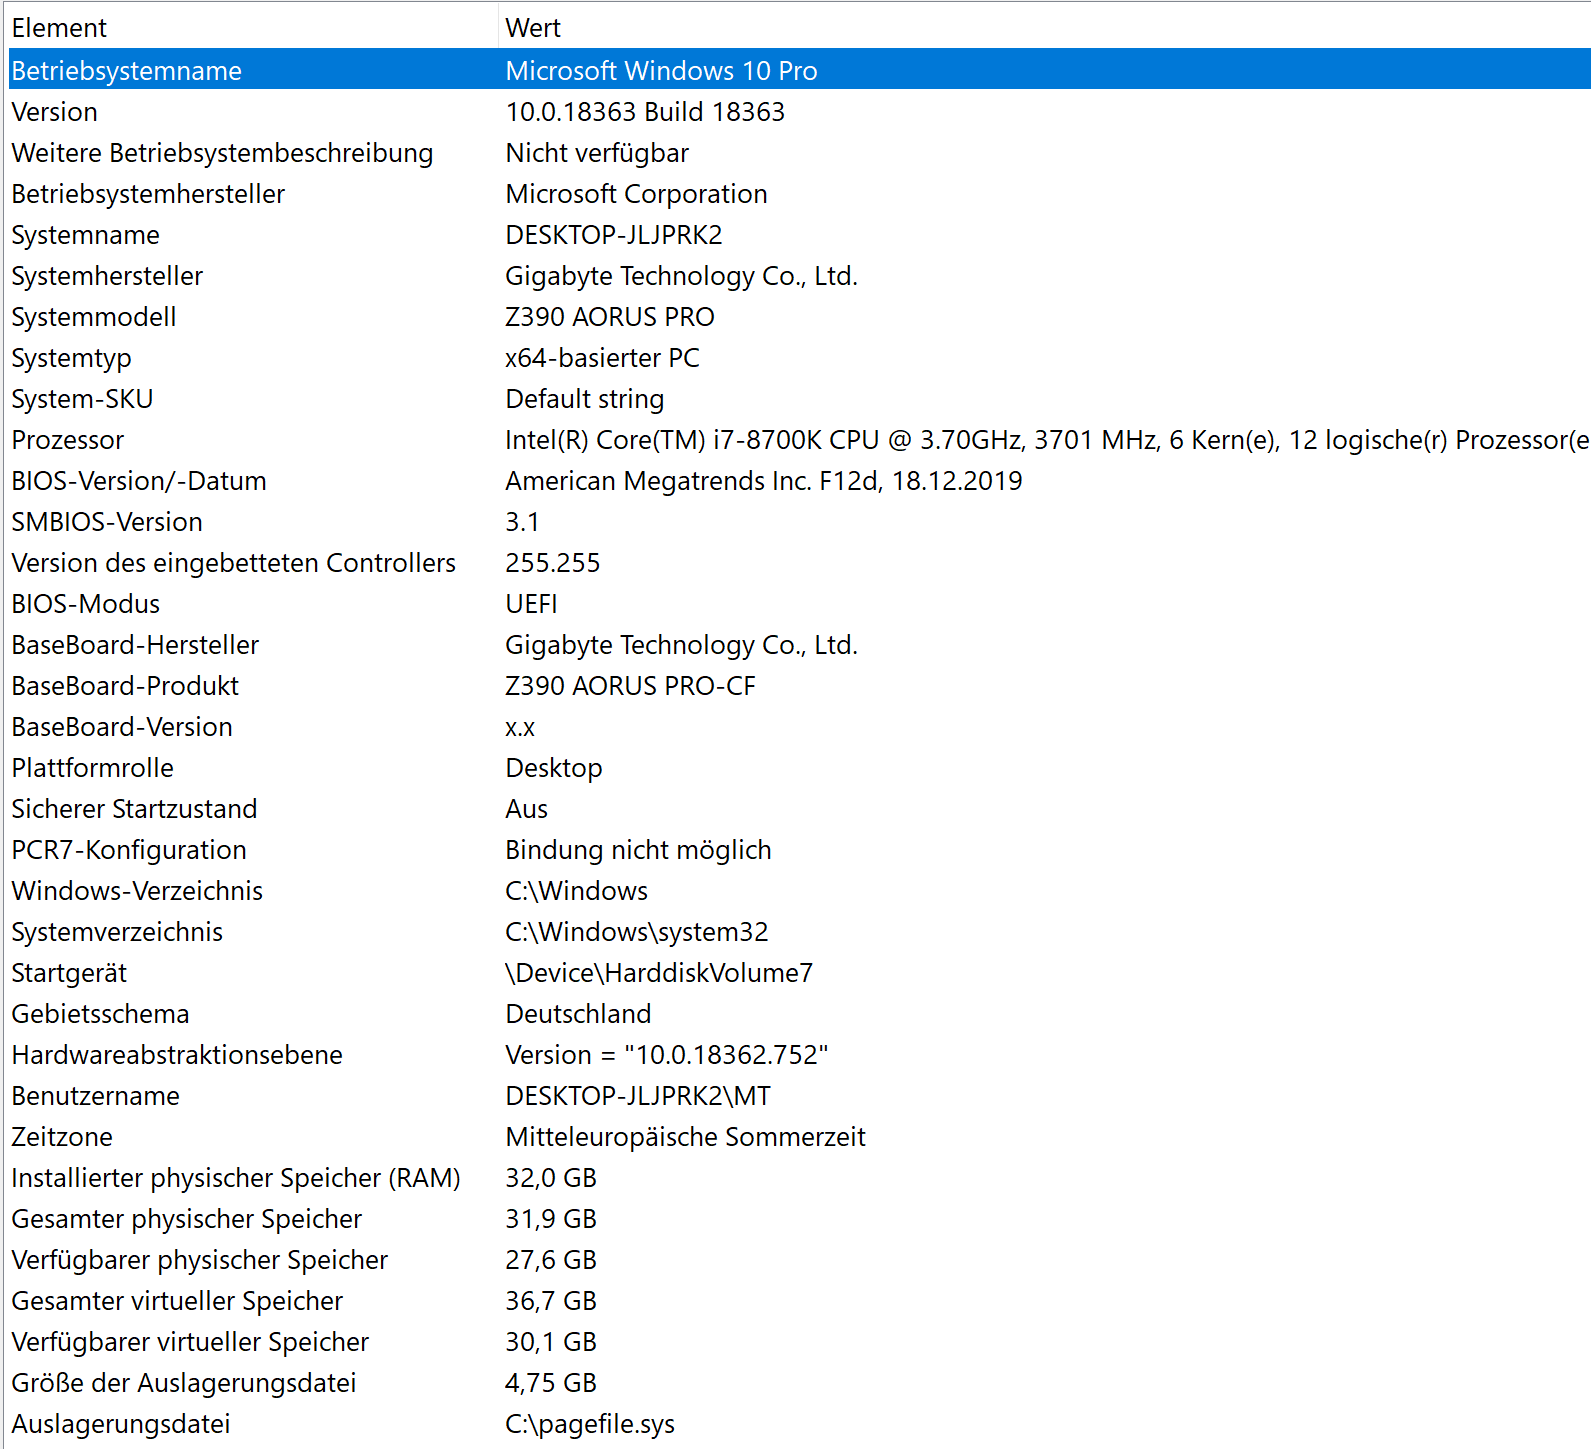Viewport: 1591px width, 1449px height.
Task: Select the Systemmodell row
Action: point(799,317)
